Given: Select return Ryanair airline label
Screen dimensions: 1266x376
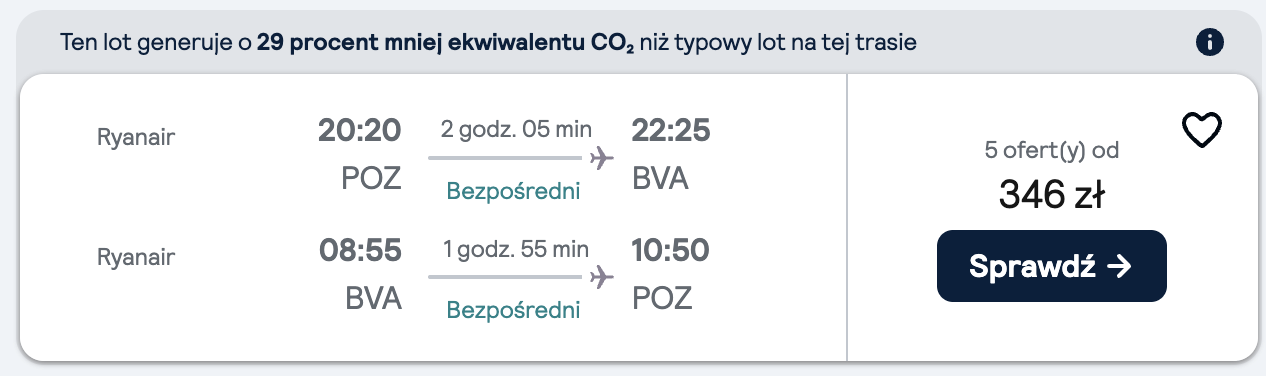Looking at the screenshot, I should tap(136, 257).
